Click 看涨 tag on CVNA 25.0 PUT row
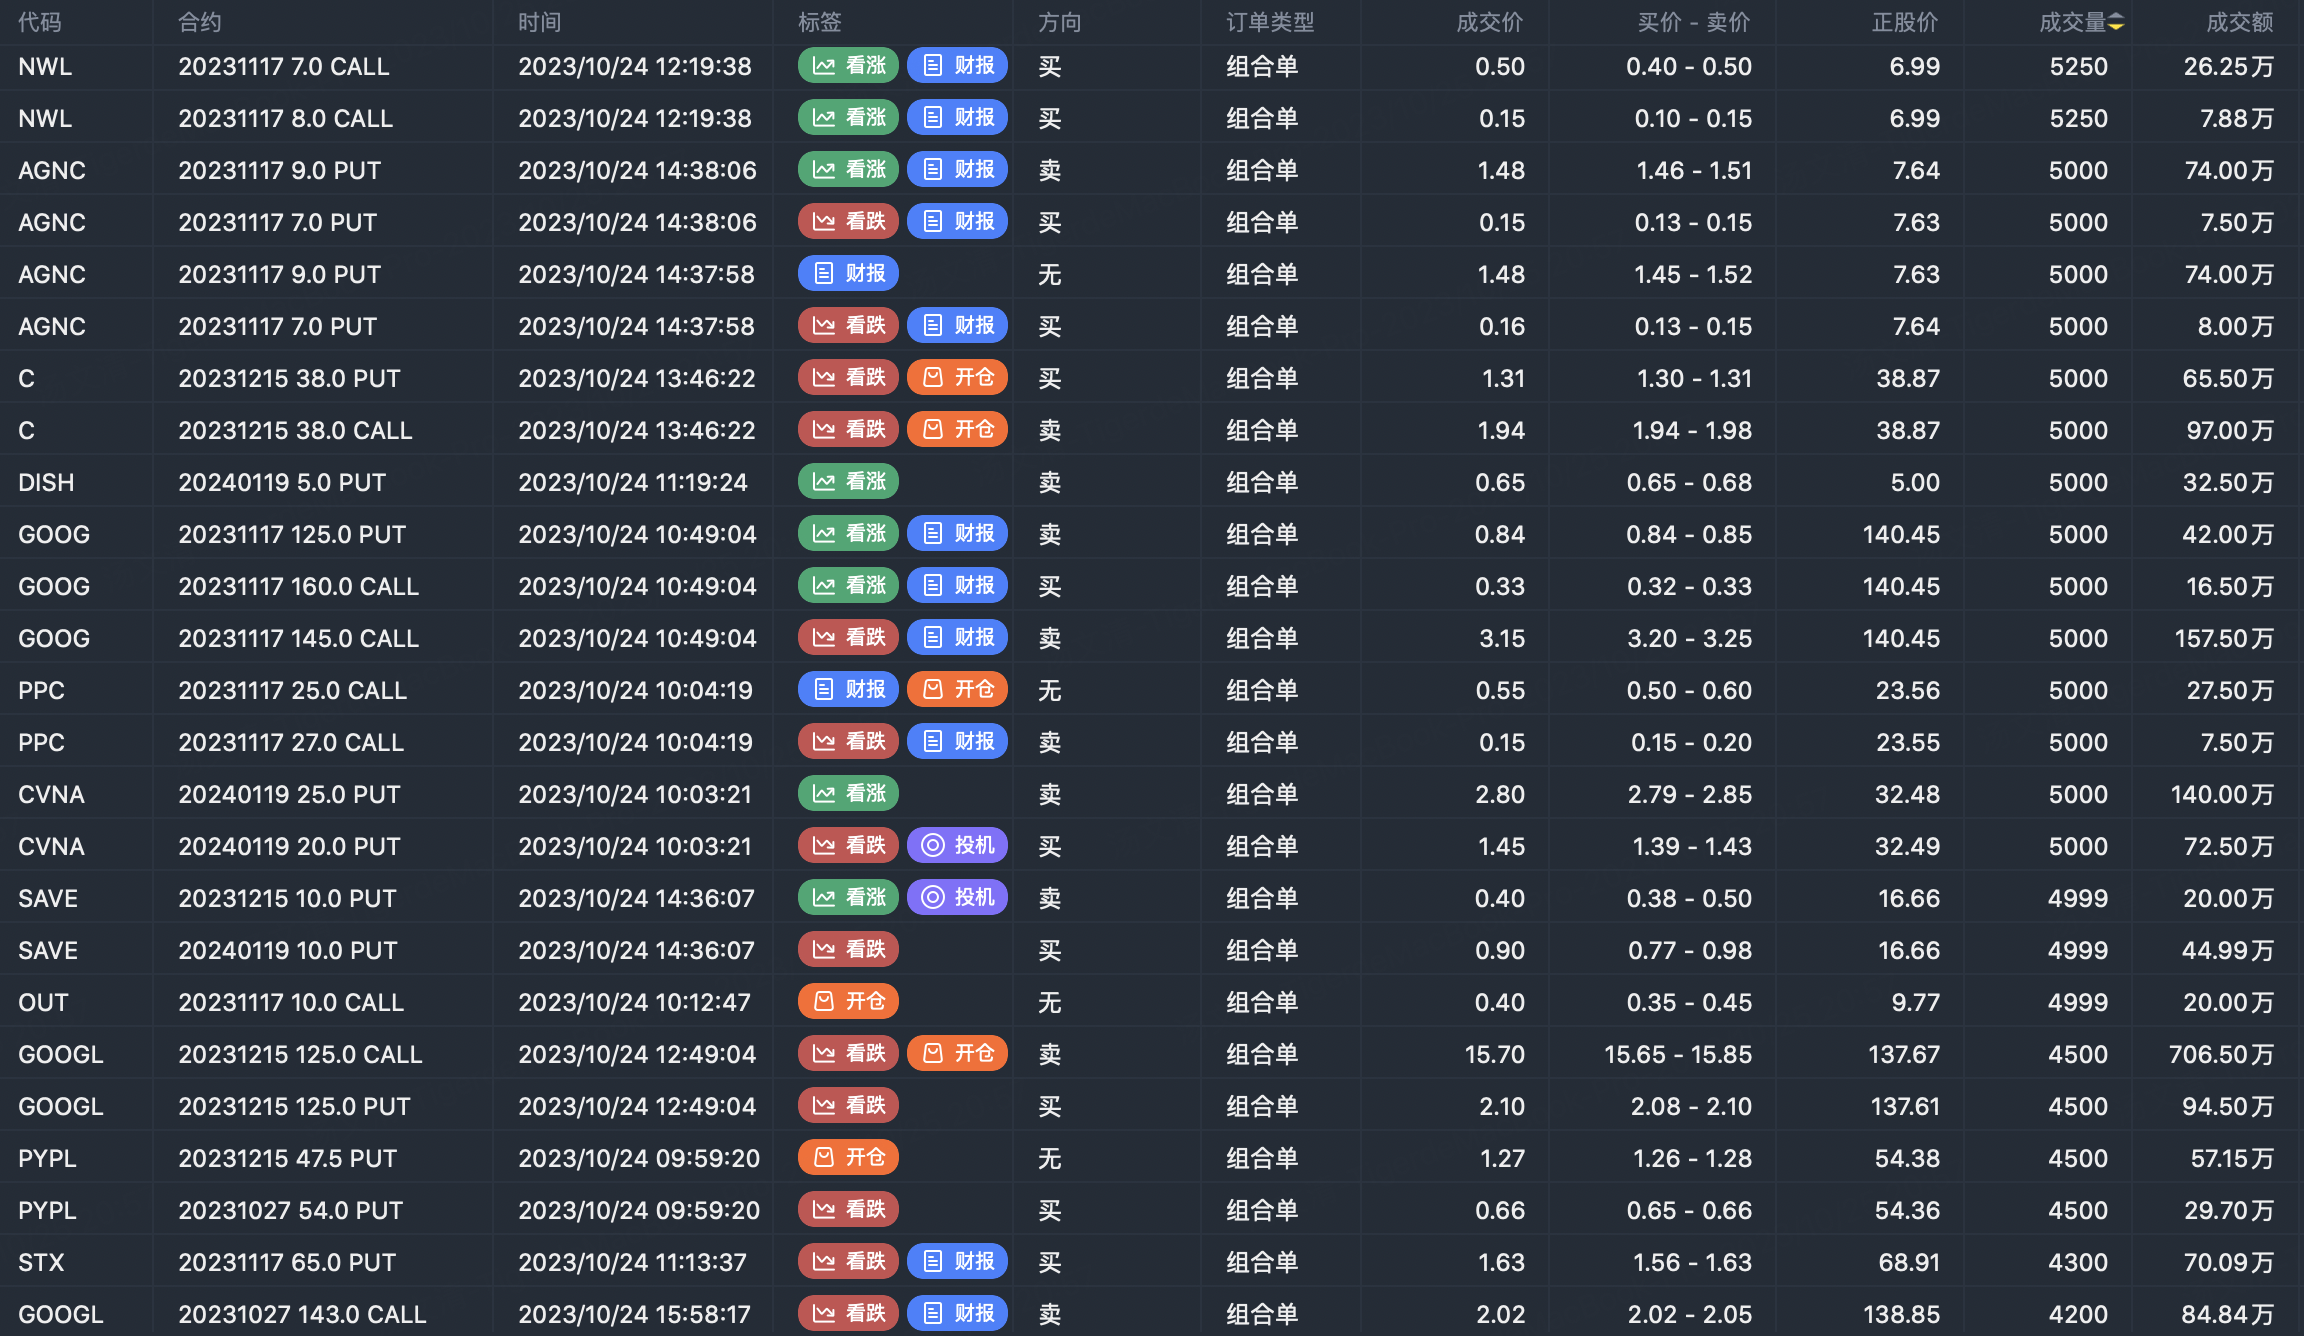 (x=848, y=794)
